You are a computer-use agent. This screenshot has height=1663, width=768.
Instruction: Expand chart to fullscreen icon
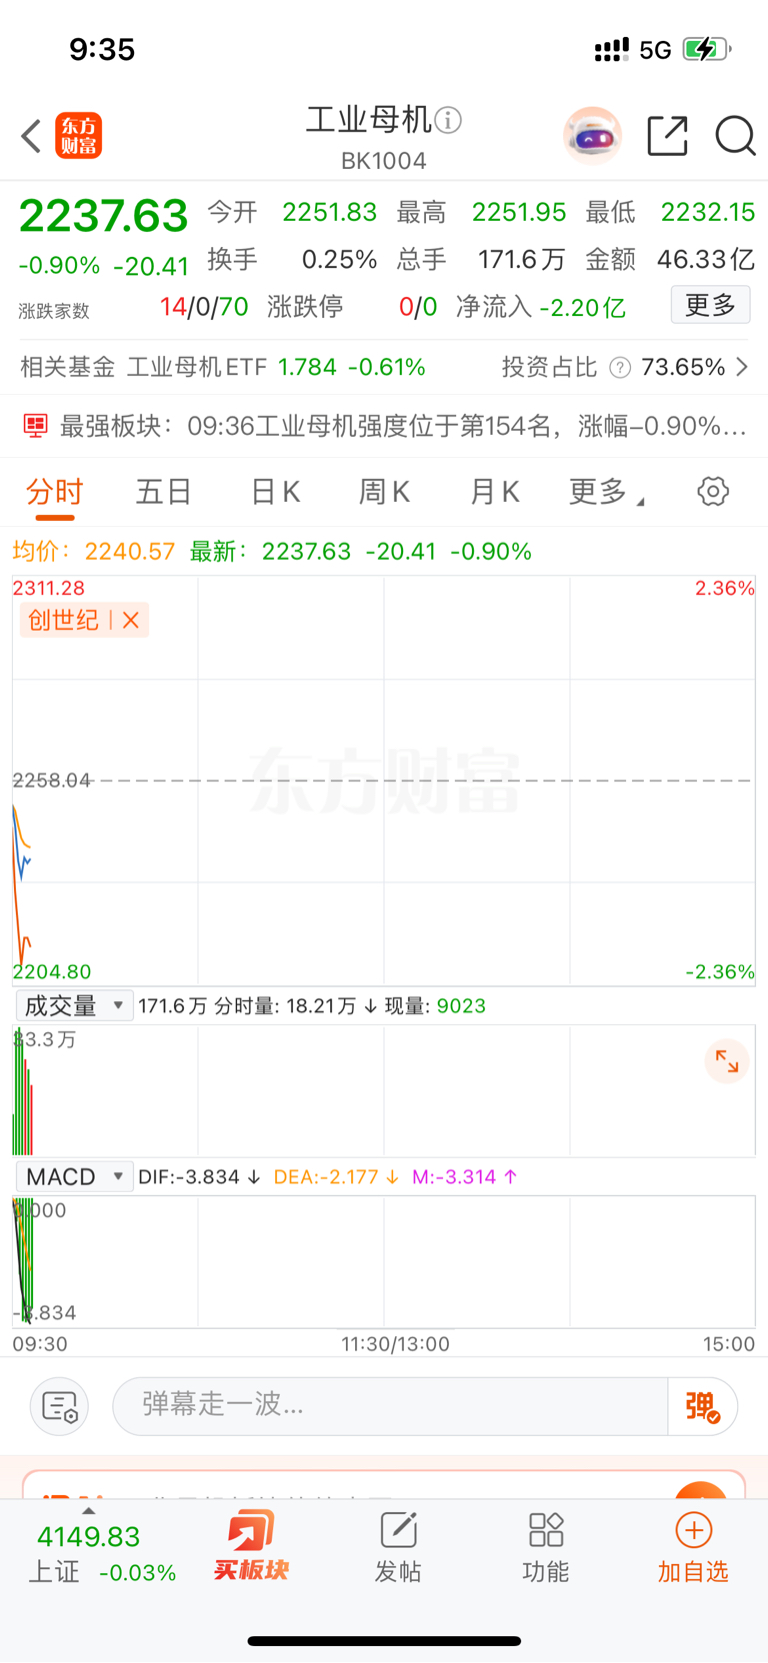coord(727,1062)
